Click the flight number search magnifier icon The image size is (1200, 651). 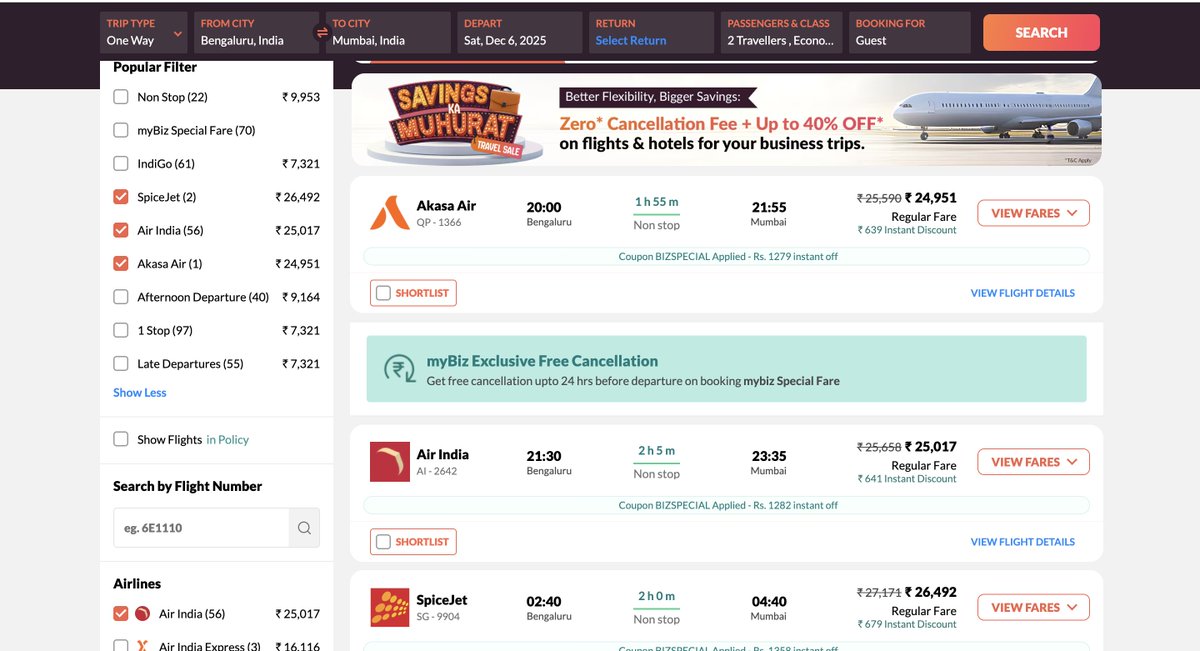click(x=304, y=528)
